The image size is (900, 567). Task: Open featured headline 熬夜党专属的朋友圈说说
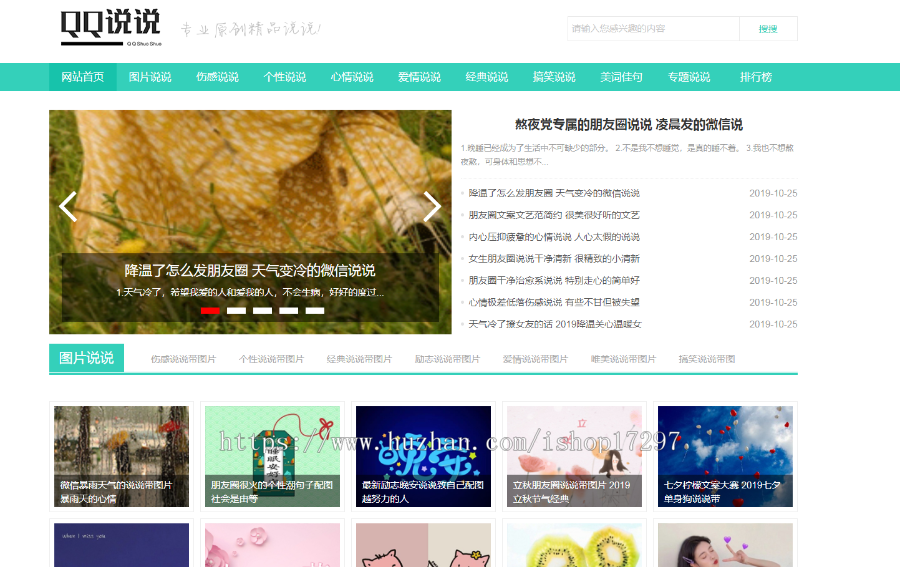[629, 125]
